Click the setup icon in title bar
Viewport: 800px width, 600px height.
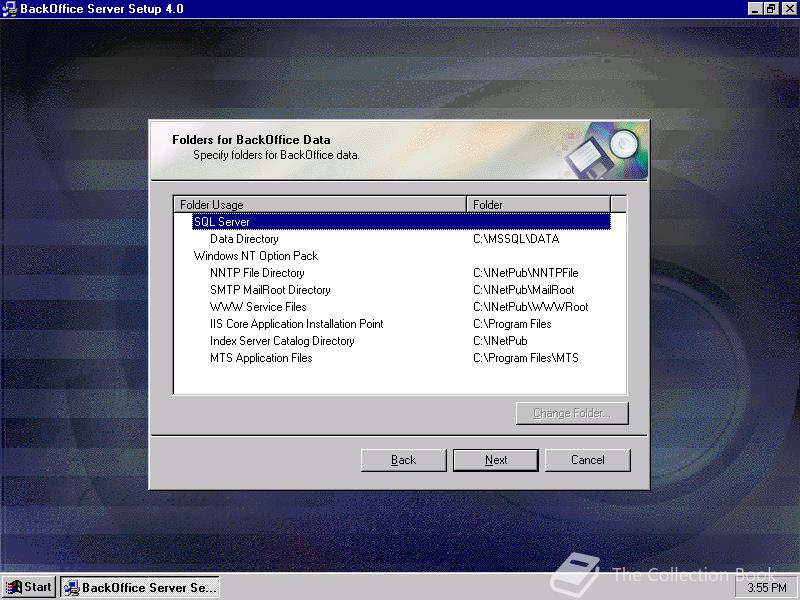tap(9, 9)
